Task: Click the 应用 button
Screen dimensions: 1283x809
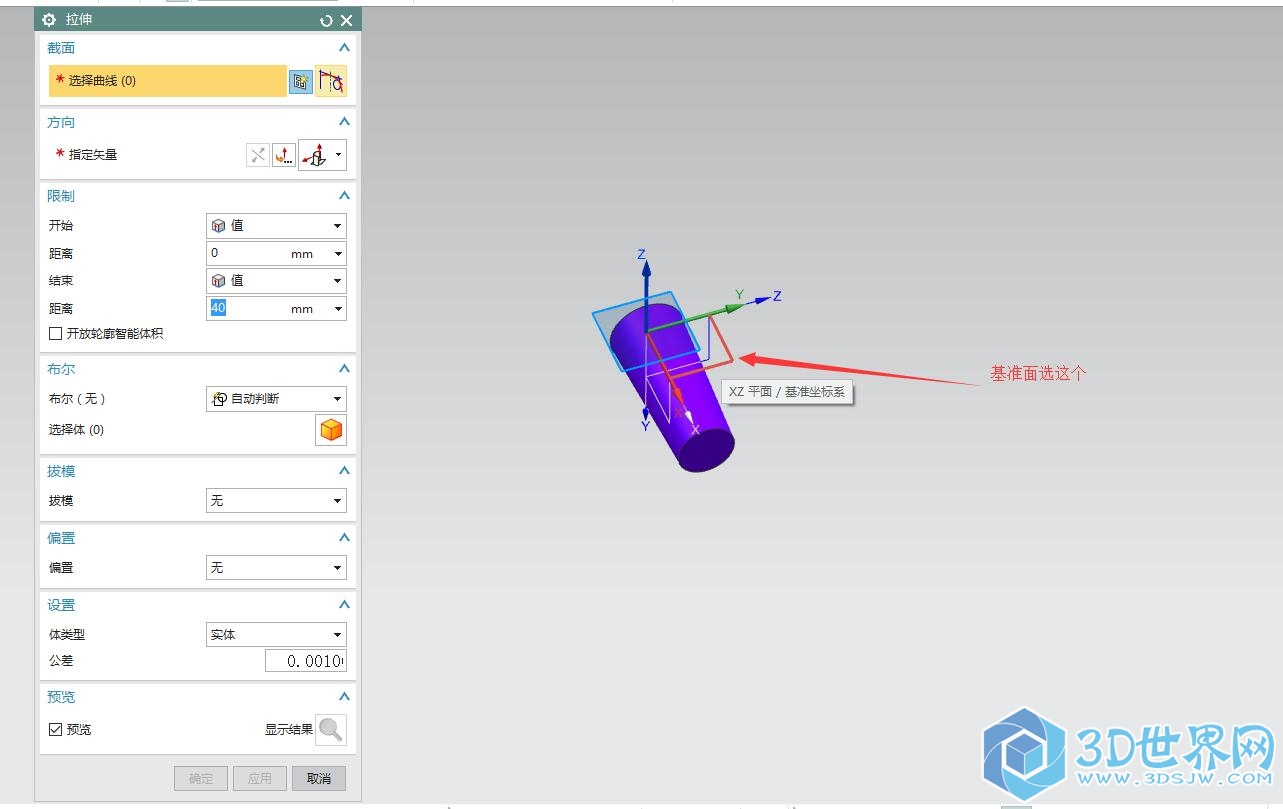Action: tap(260, 778)
